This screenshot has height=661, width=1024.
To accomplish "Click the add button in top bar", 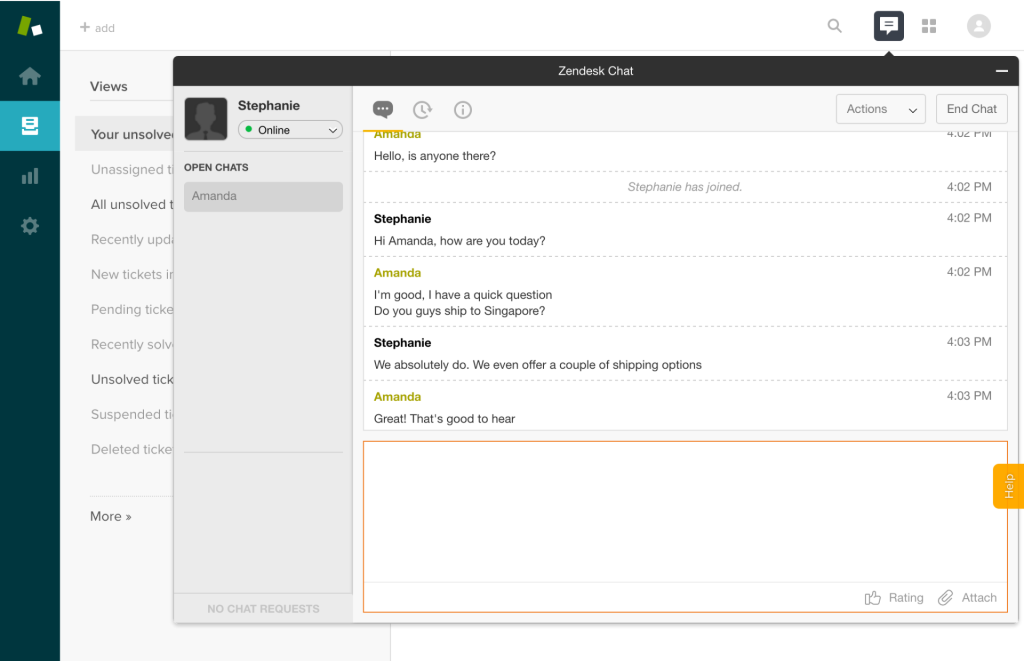I will 97,27.
